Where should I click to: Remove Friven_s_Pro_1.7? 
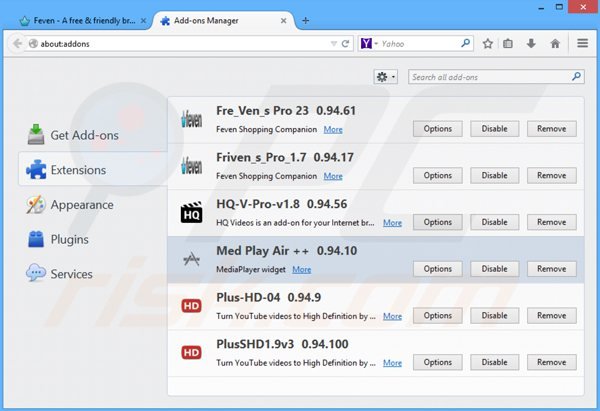click(551, 175)
